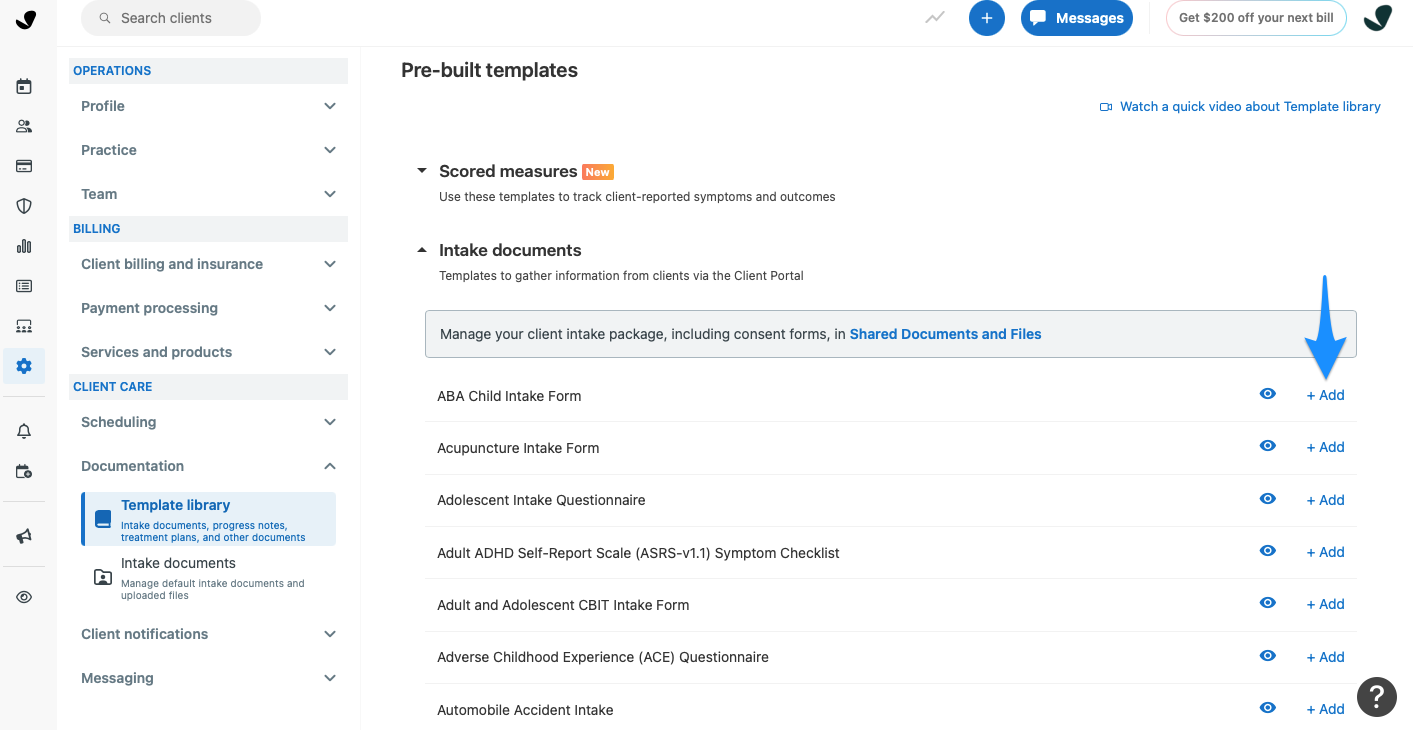Add the Automobile Accident Intake template
Image resolution: width=1413 pixels, height=730 pixels.
click(x=1325, y=708)
